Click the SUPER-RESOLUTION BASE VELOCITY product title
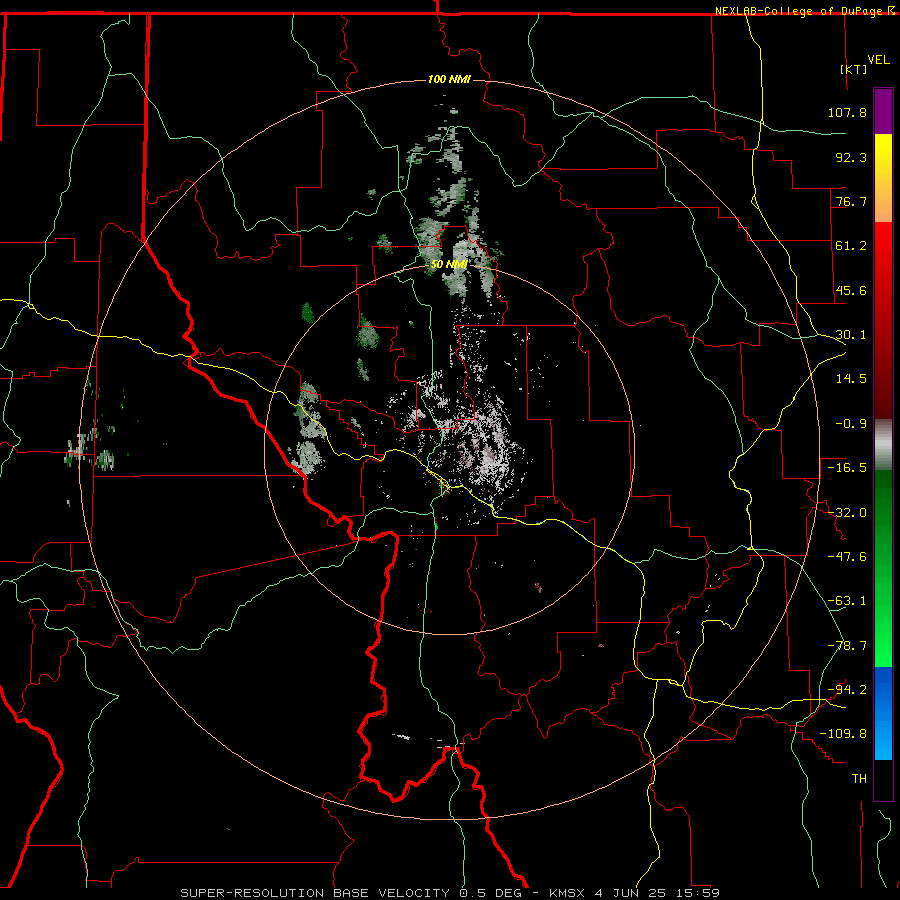The height and width of the screenshot is (900, 900). [315, 893]
